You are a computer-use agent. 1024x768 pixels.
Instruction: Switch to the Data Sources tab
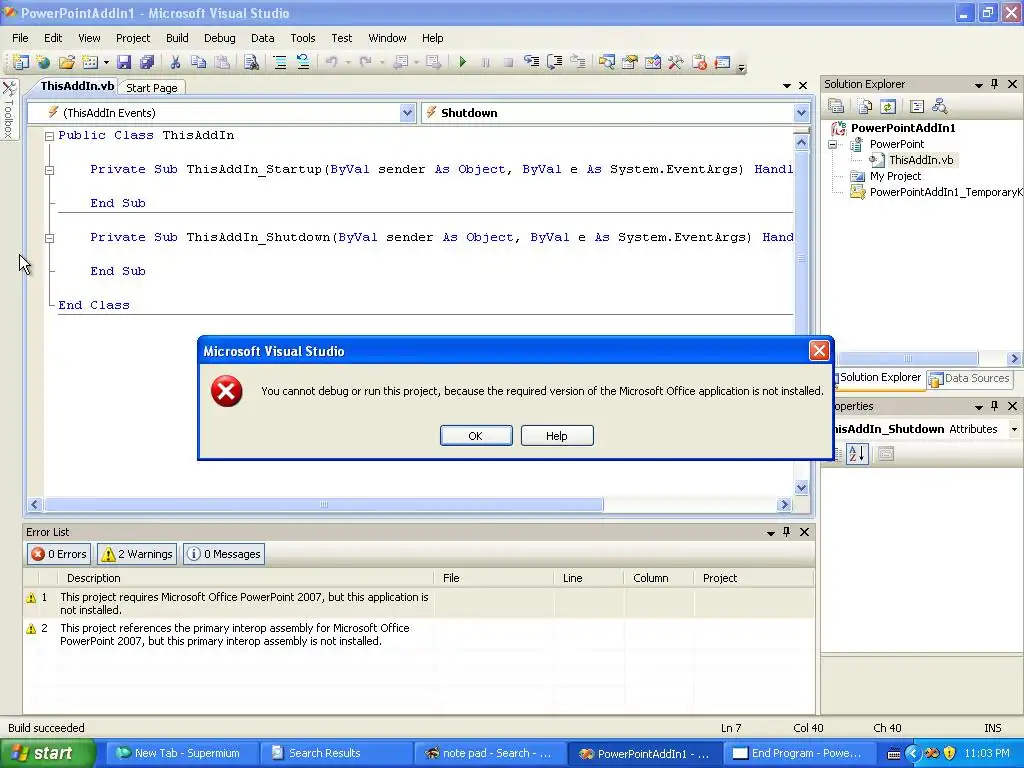(969, 378)
